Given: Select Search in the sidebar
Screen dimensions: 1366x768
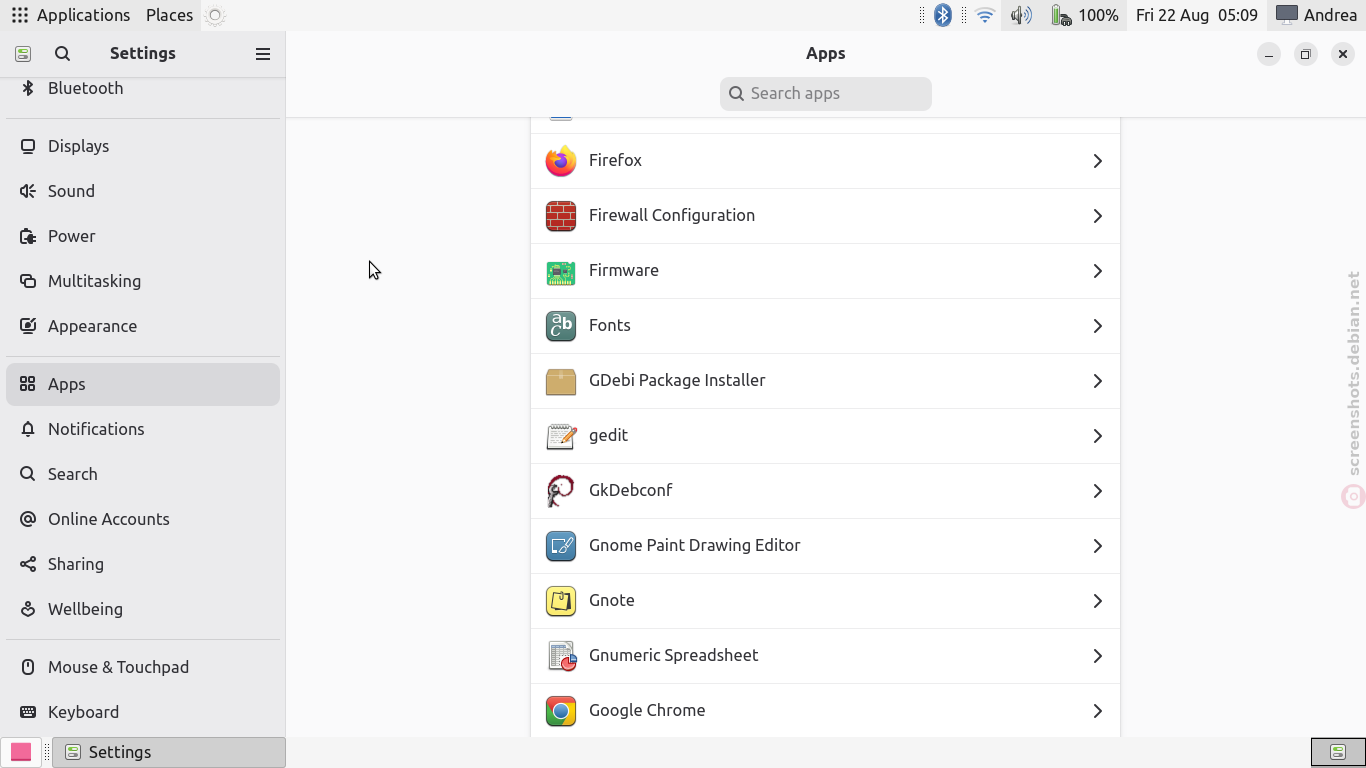Looking at the screenshot, I should (x=143, y=474).
